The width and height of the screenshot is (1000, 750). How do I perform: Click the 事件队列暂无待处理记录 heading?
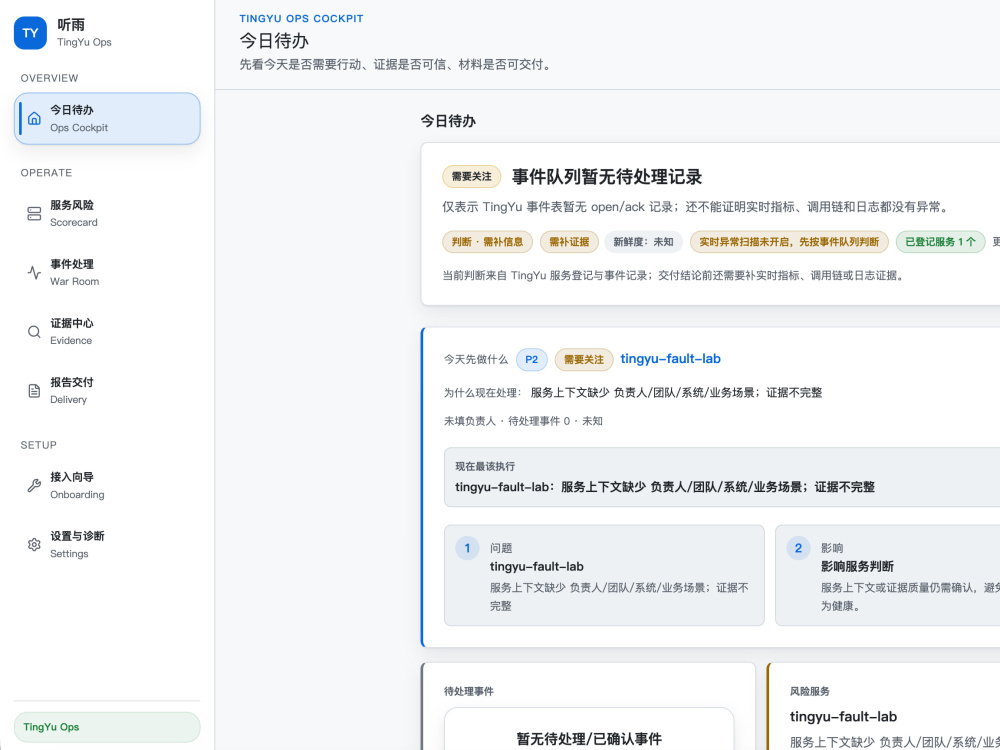point(607,177)
